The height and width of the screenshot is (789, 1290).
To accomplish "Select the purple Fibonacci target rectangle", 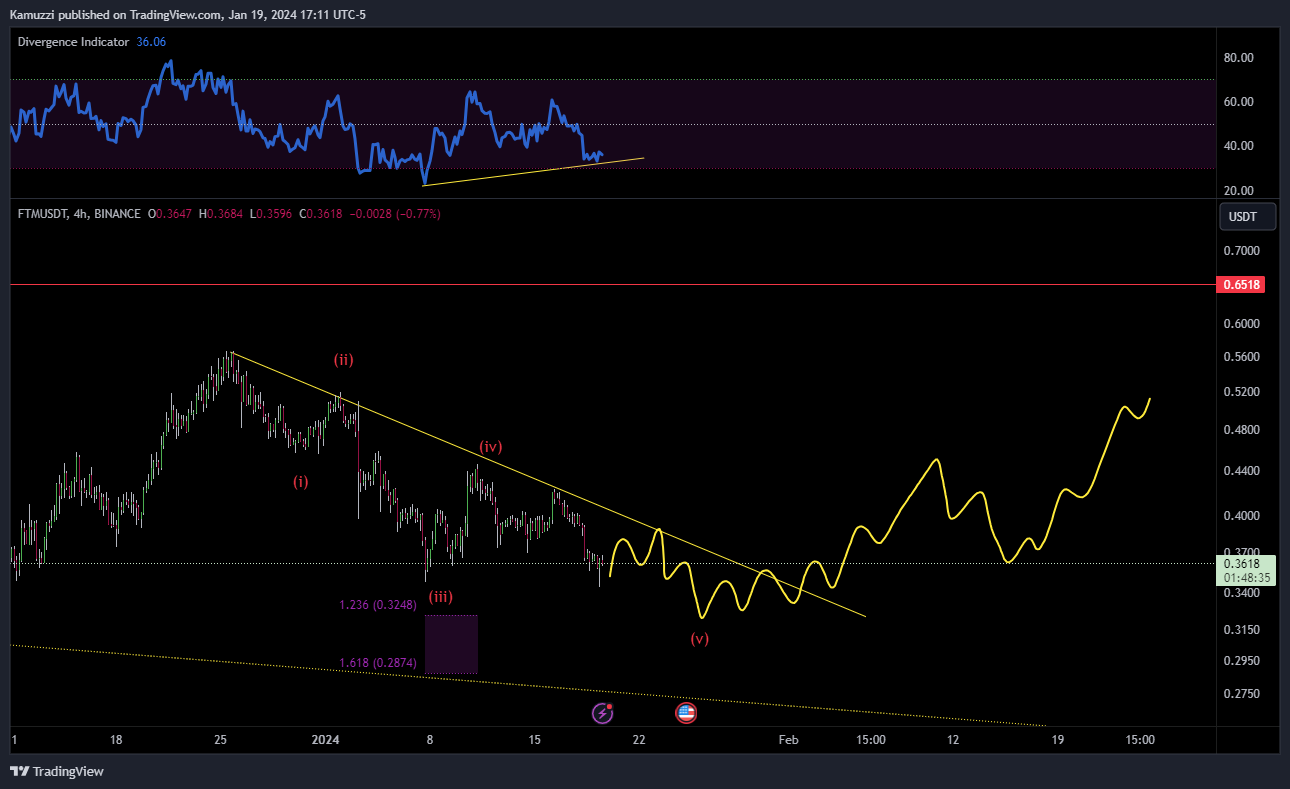I will [x=451, y=644].
